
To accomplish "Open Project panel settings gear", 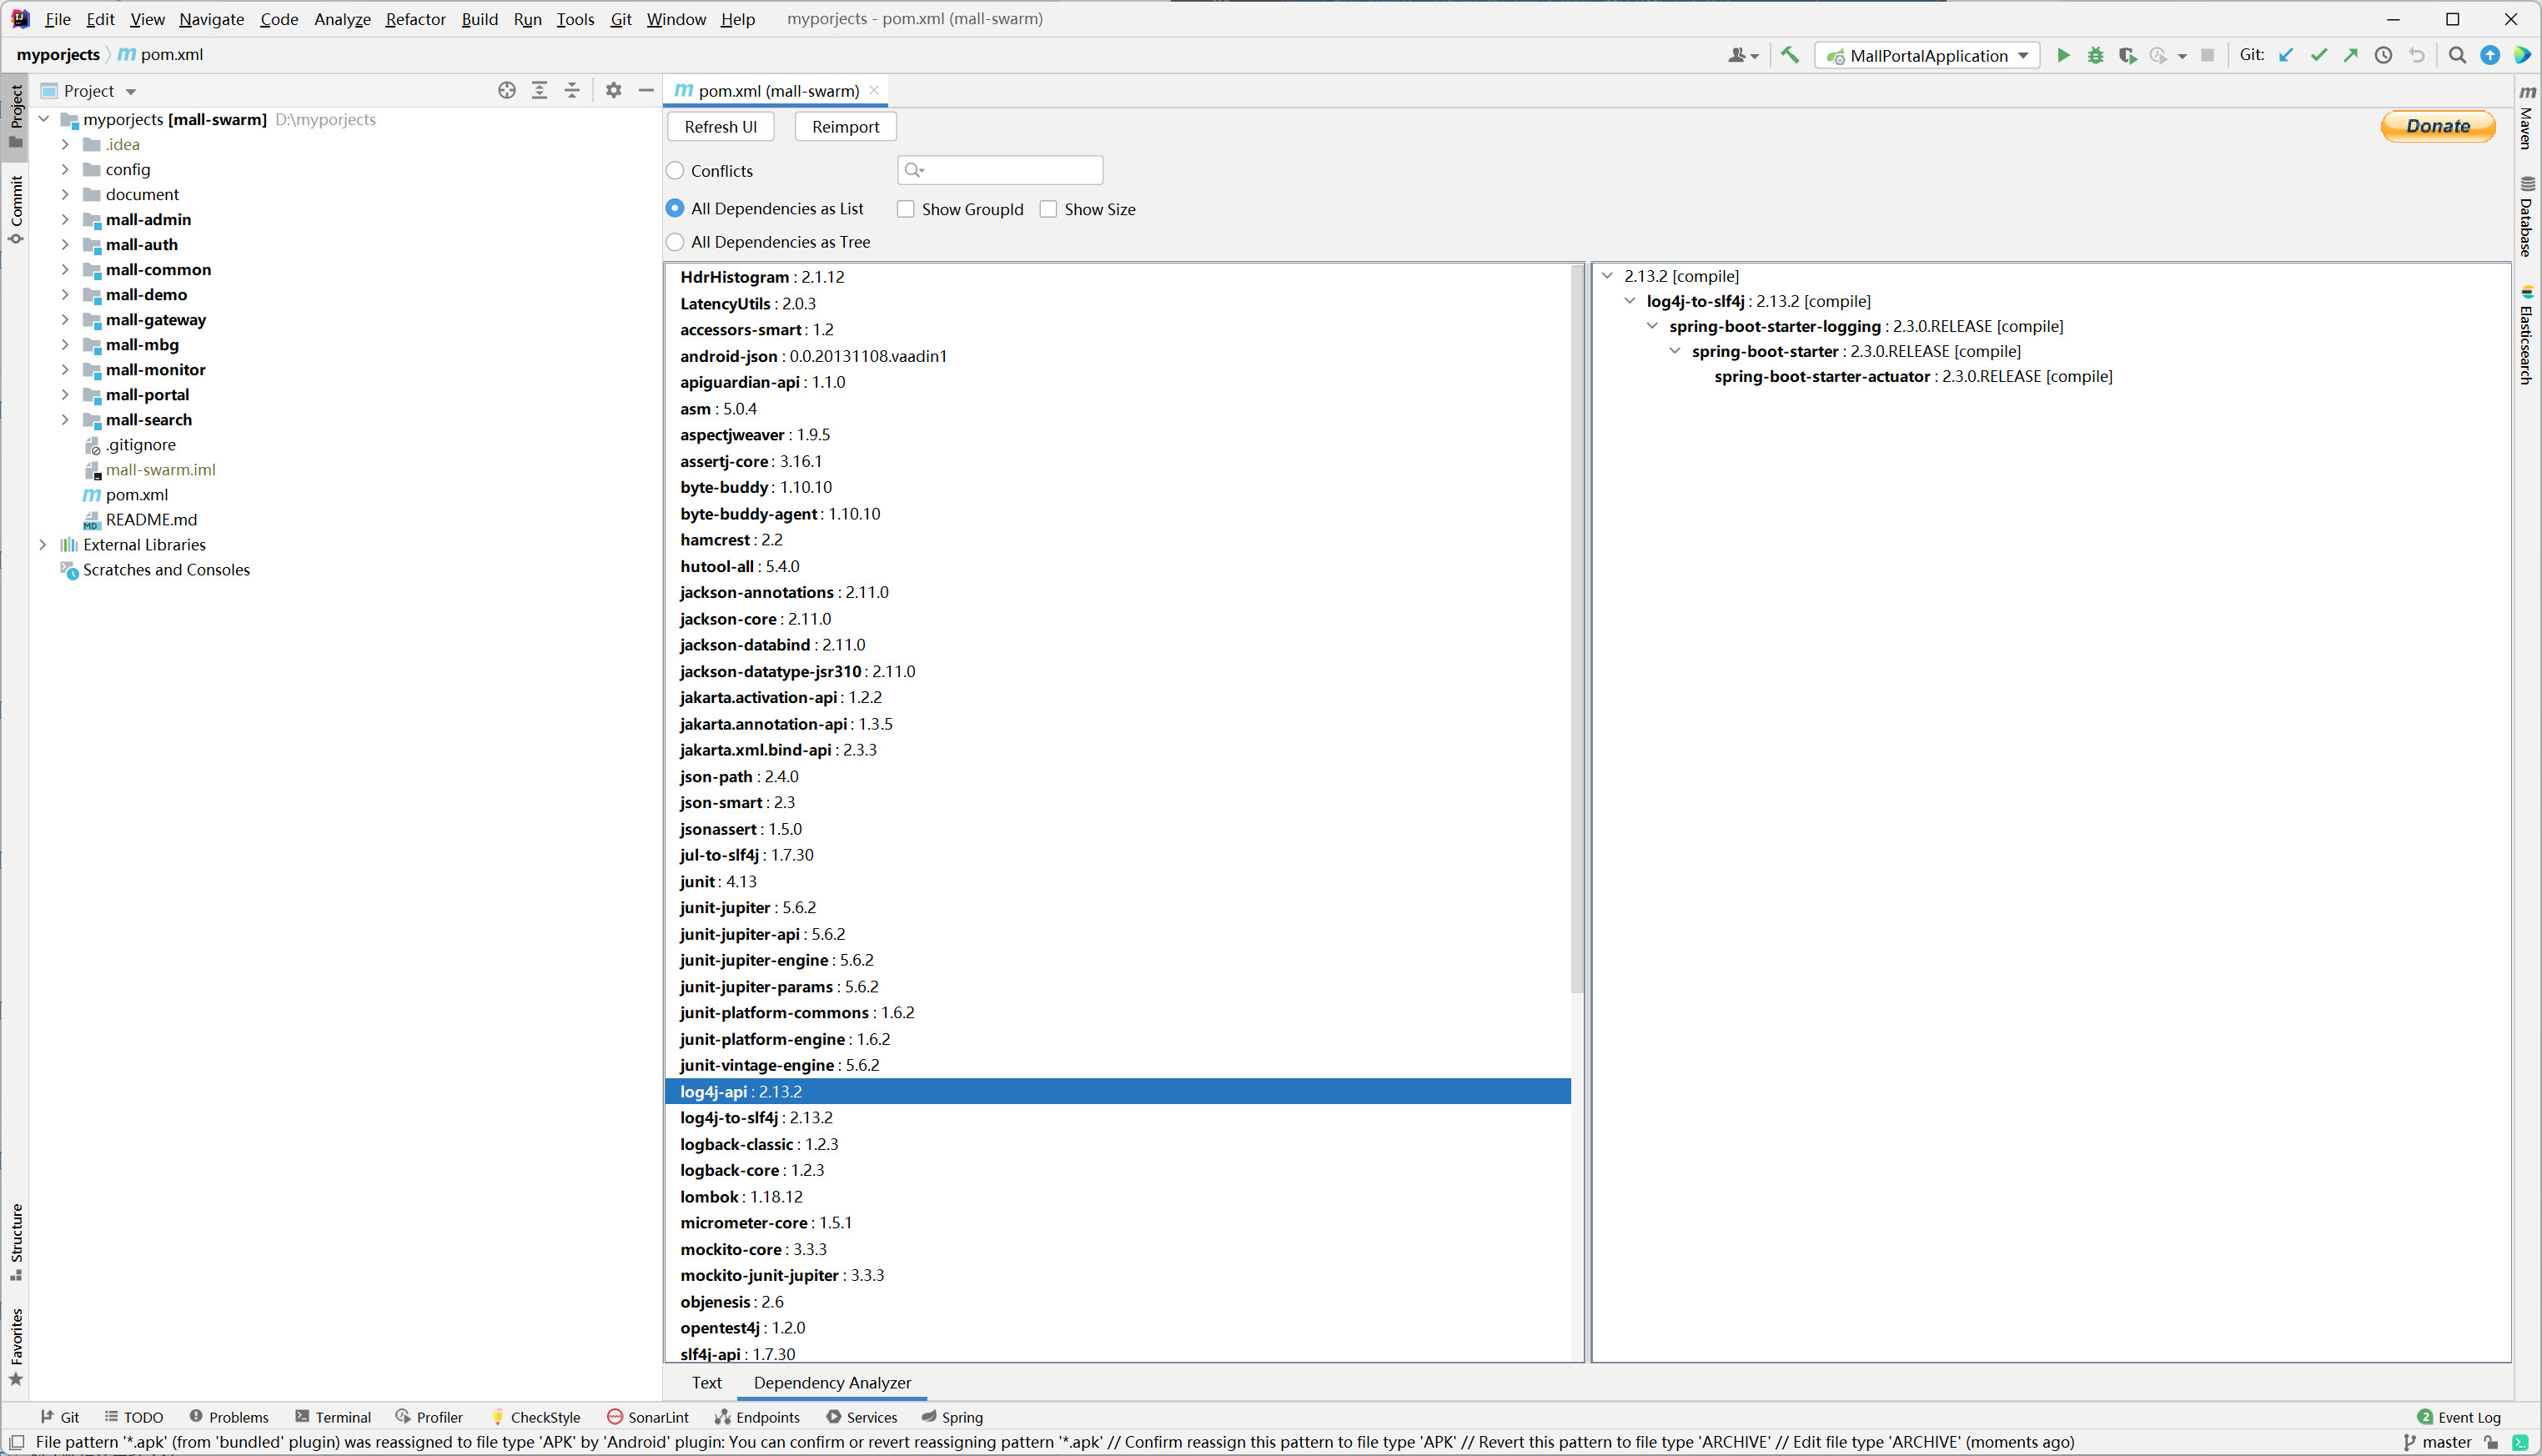I will click(614, 90).
